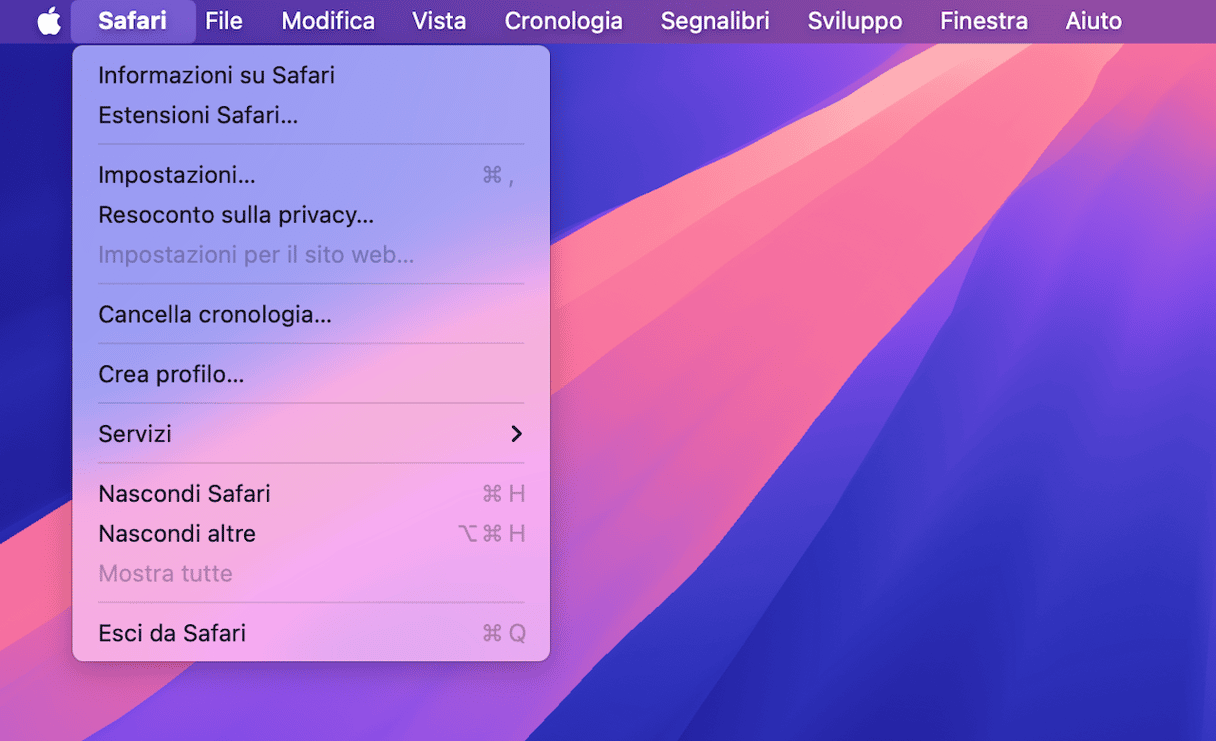Select Cancella cronologia… option
1216x741 pixels.
click(311, 315)
